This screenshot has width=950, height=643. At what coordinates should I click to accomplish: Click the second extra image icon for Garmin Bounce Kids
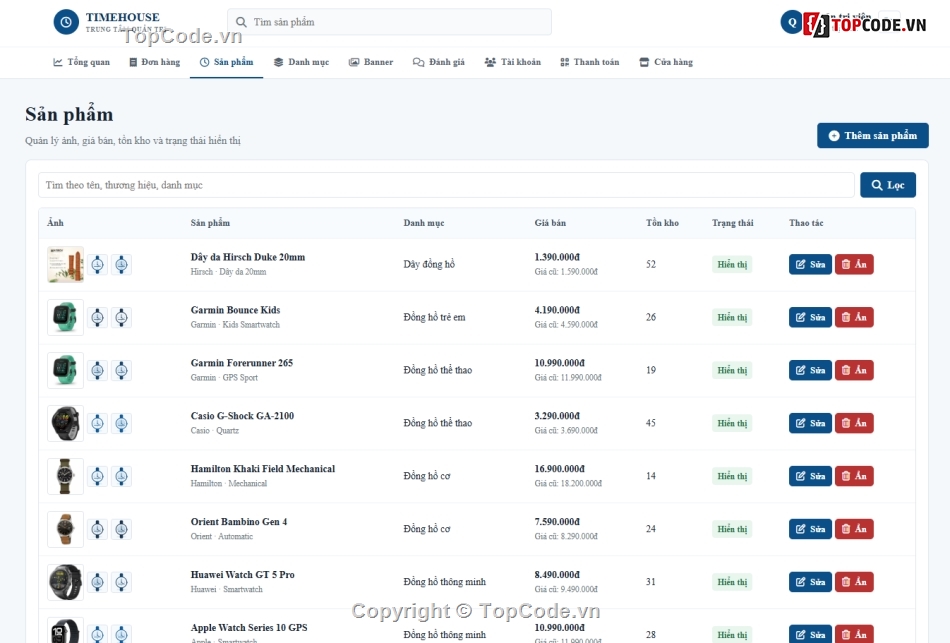[121, 317]
